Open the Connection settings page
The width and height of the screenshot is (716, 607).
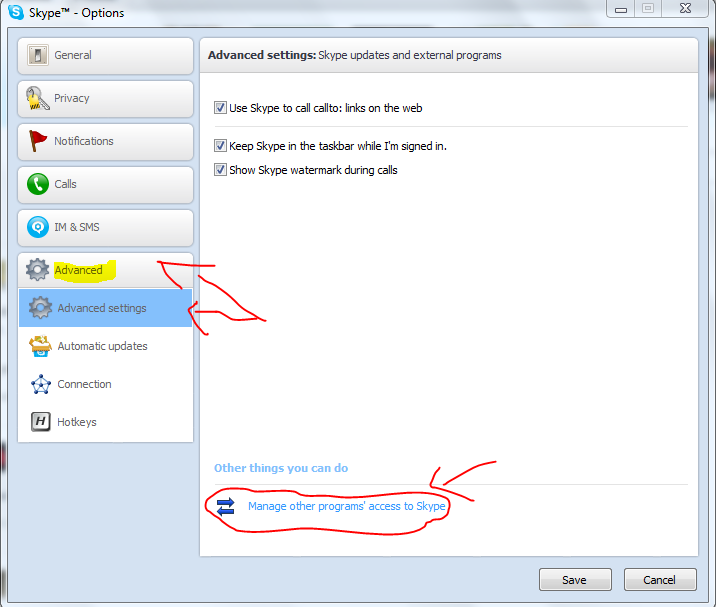pyautogui.click(x=105, y=384)
